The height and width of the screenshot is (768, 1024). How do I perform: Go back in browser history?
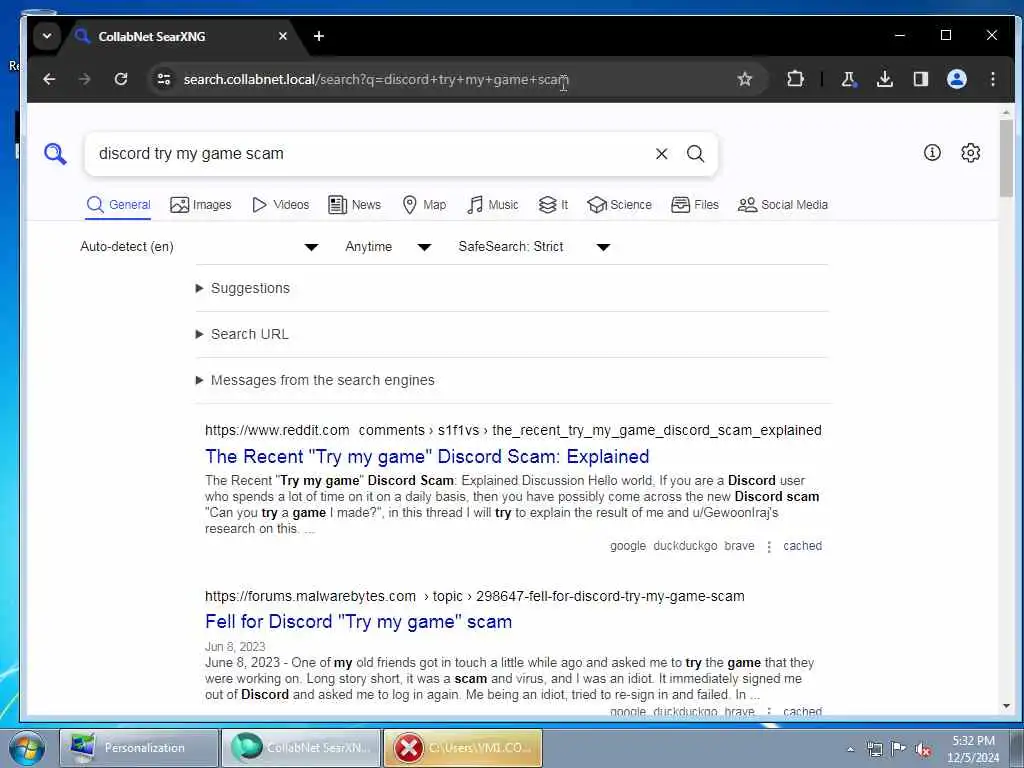tap(49, 79)
